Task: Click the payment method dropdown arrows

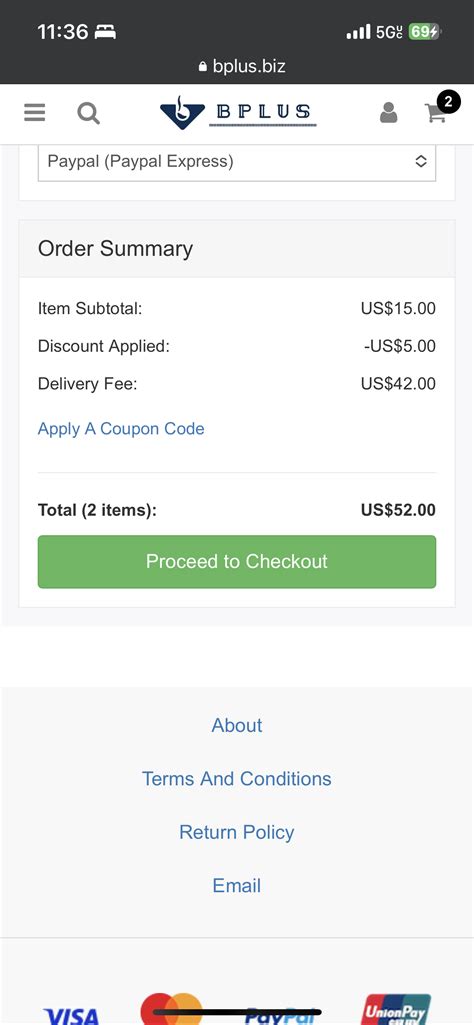Action: pos(421,161)
